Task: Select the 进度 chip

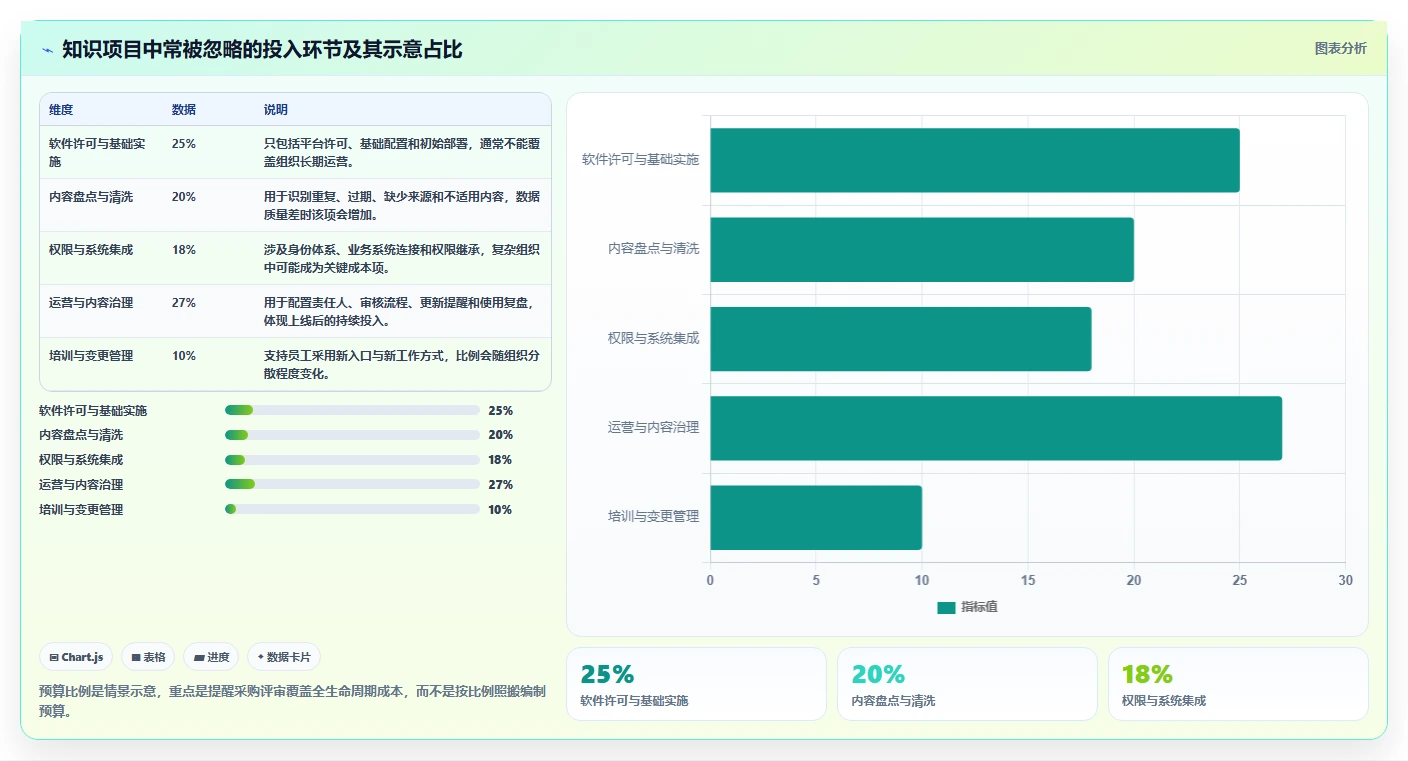Action: click(211, 657)
